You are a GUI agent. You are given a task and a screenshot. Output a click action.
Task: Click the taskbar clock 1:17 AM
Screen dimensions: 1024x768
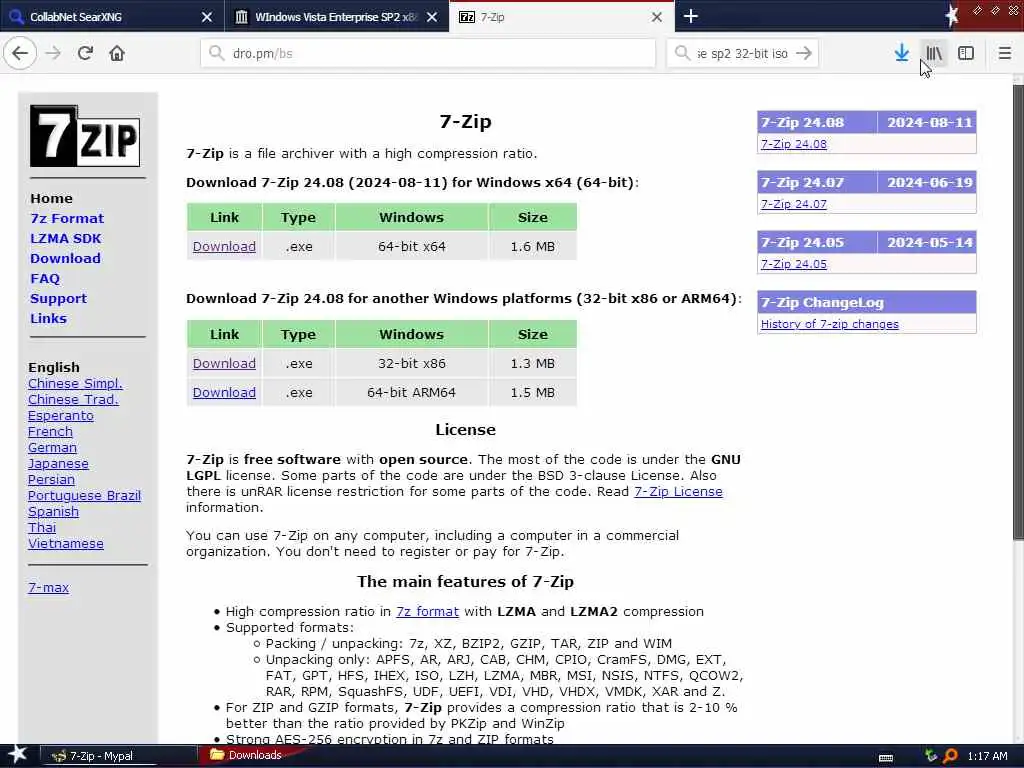pos(987,756)
